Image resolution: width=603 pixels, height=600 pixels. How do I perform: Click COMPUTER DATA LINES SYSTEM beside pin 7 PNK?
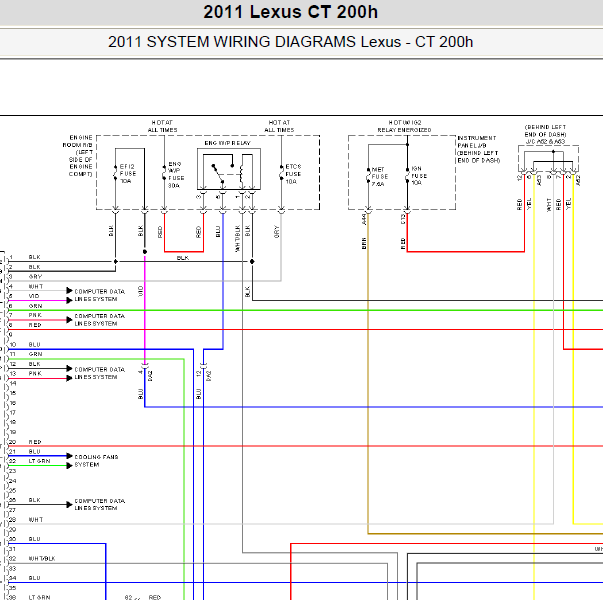coord(99,320)
